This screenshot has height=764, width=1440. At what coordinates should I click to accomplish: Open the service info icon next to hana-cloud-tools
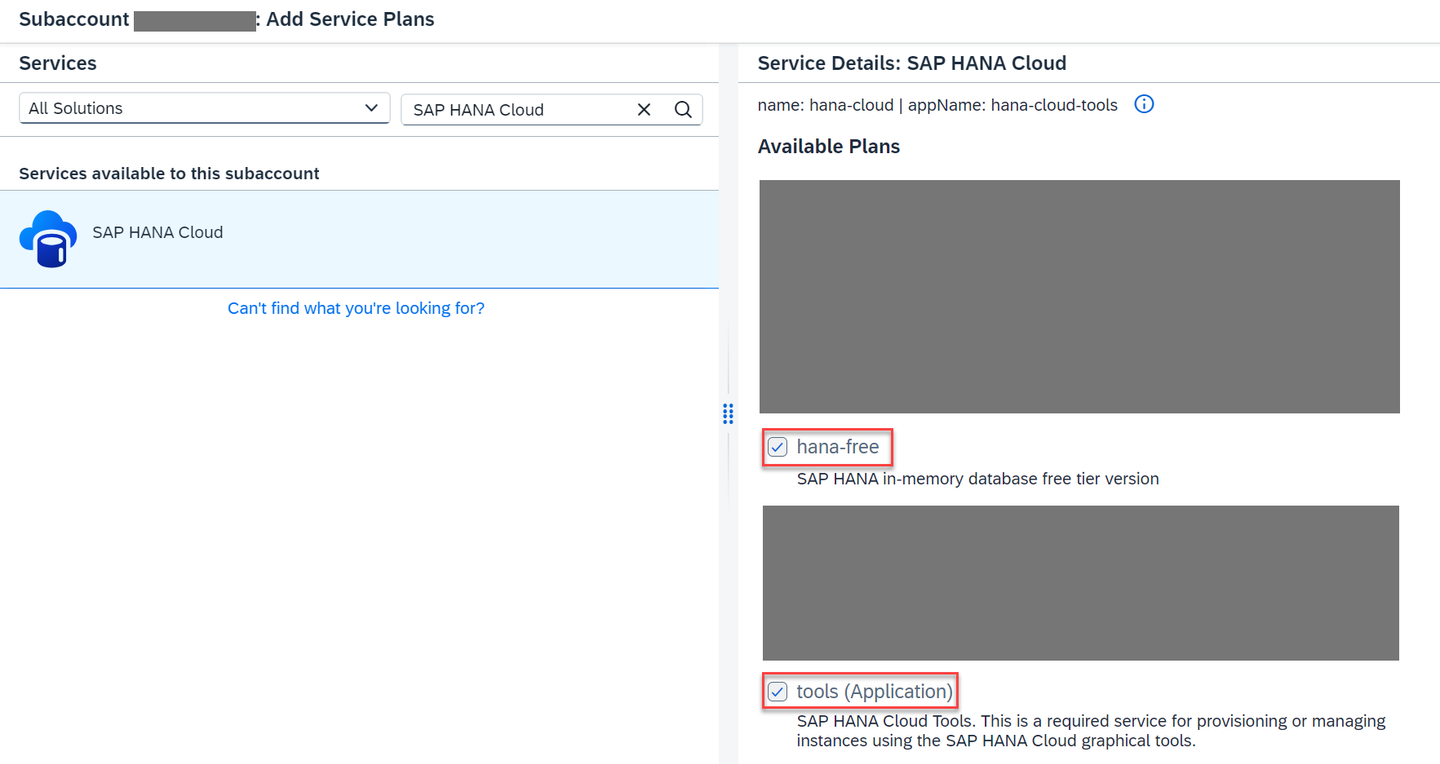click(x=1144, y=104)
